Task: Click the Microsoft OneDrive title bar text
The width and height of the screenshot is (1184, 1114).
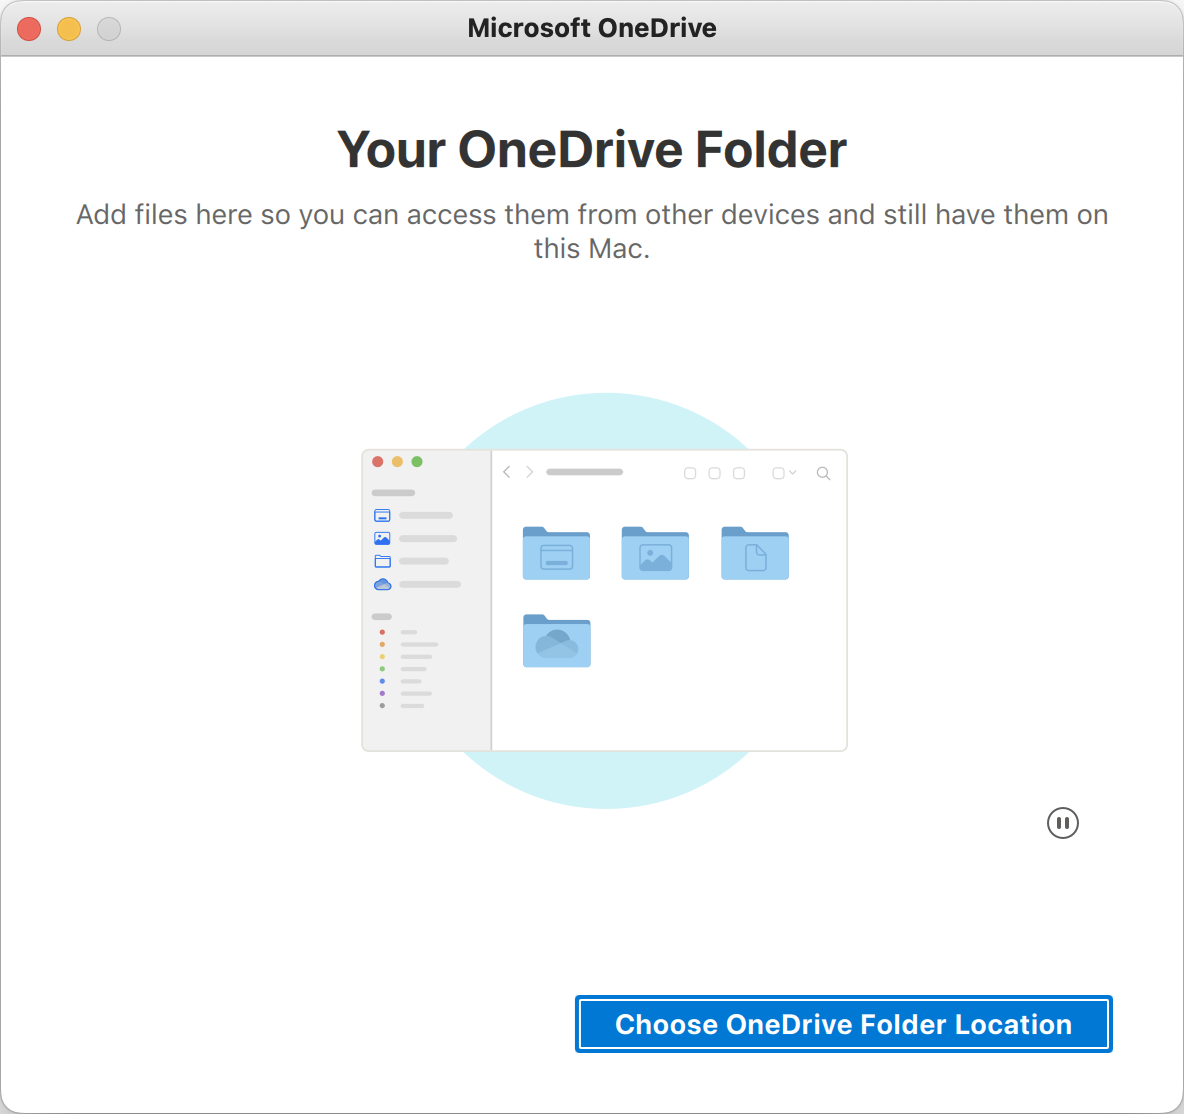Action: point(592,28)
